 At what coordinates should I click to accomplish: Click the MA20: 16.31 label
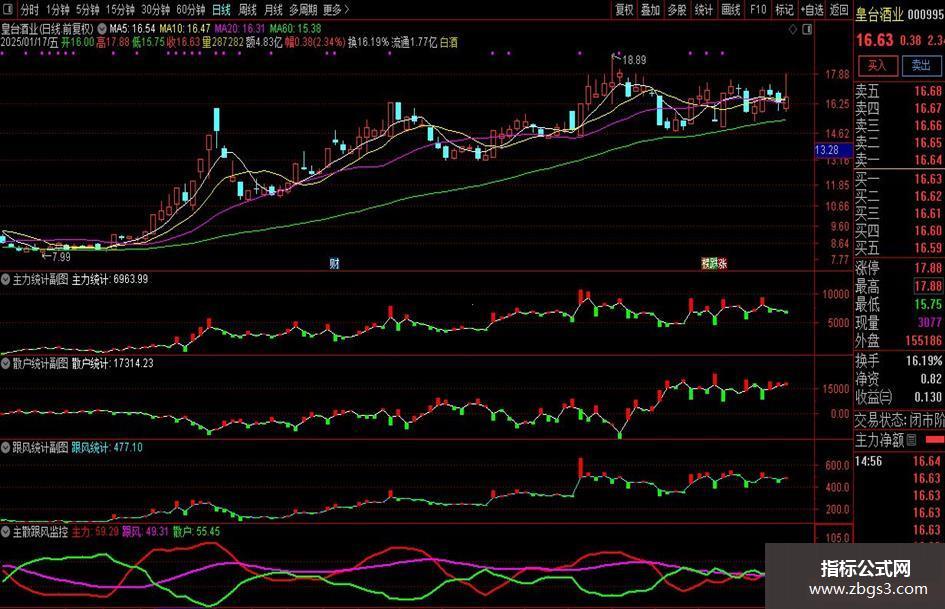pyautogui.click(x=240, y=28)
